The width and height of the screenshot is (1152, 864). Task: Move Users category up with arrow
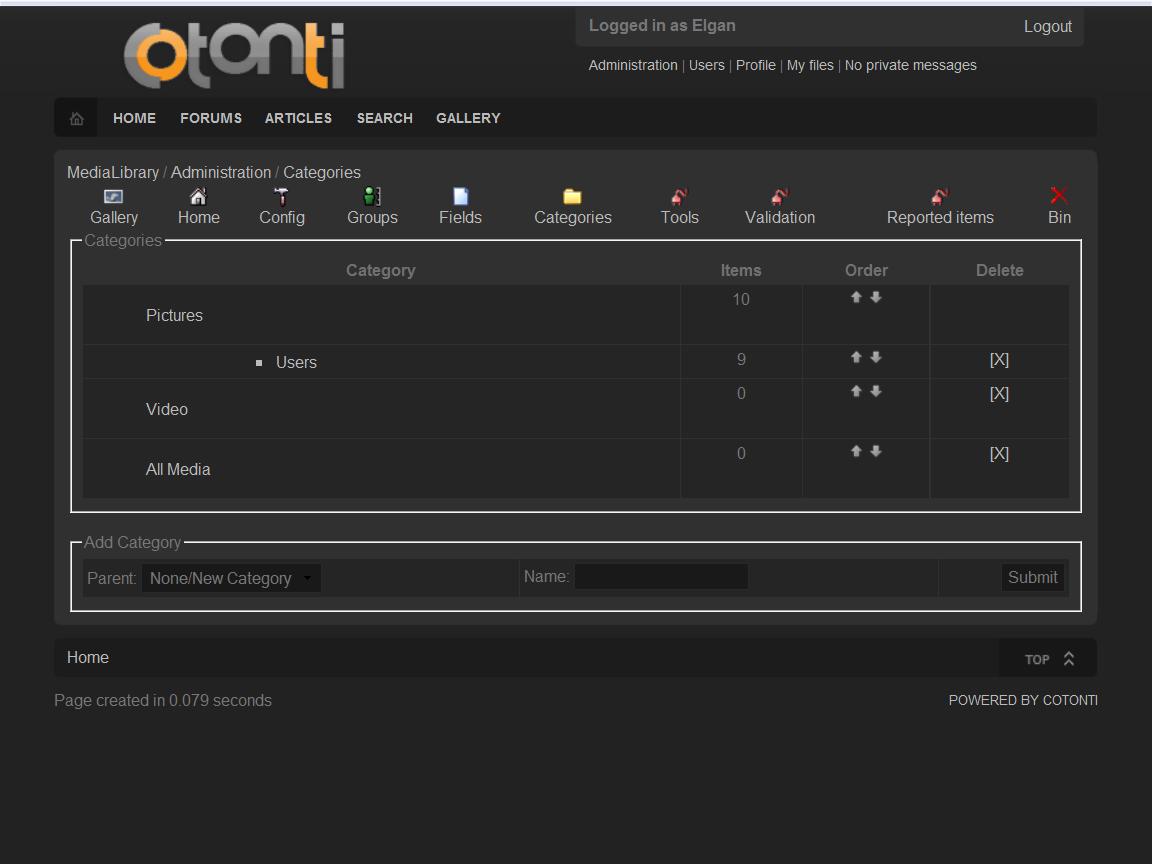pos(856,358)
